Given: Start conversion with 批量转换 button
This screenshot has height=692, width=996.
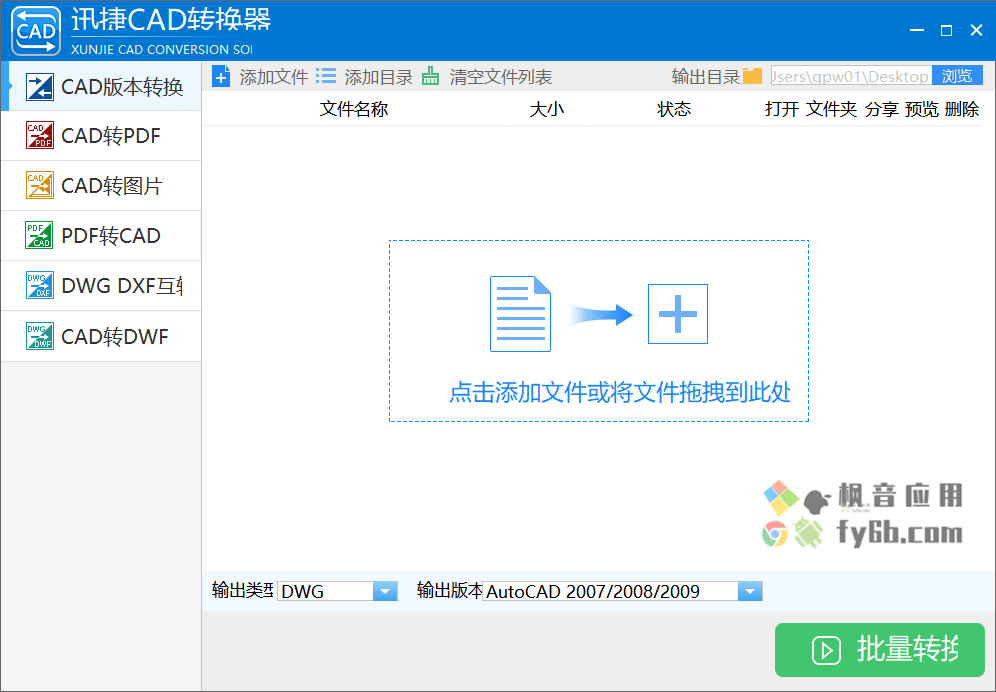Looking at the screenshot, I should tap(880, 650).
